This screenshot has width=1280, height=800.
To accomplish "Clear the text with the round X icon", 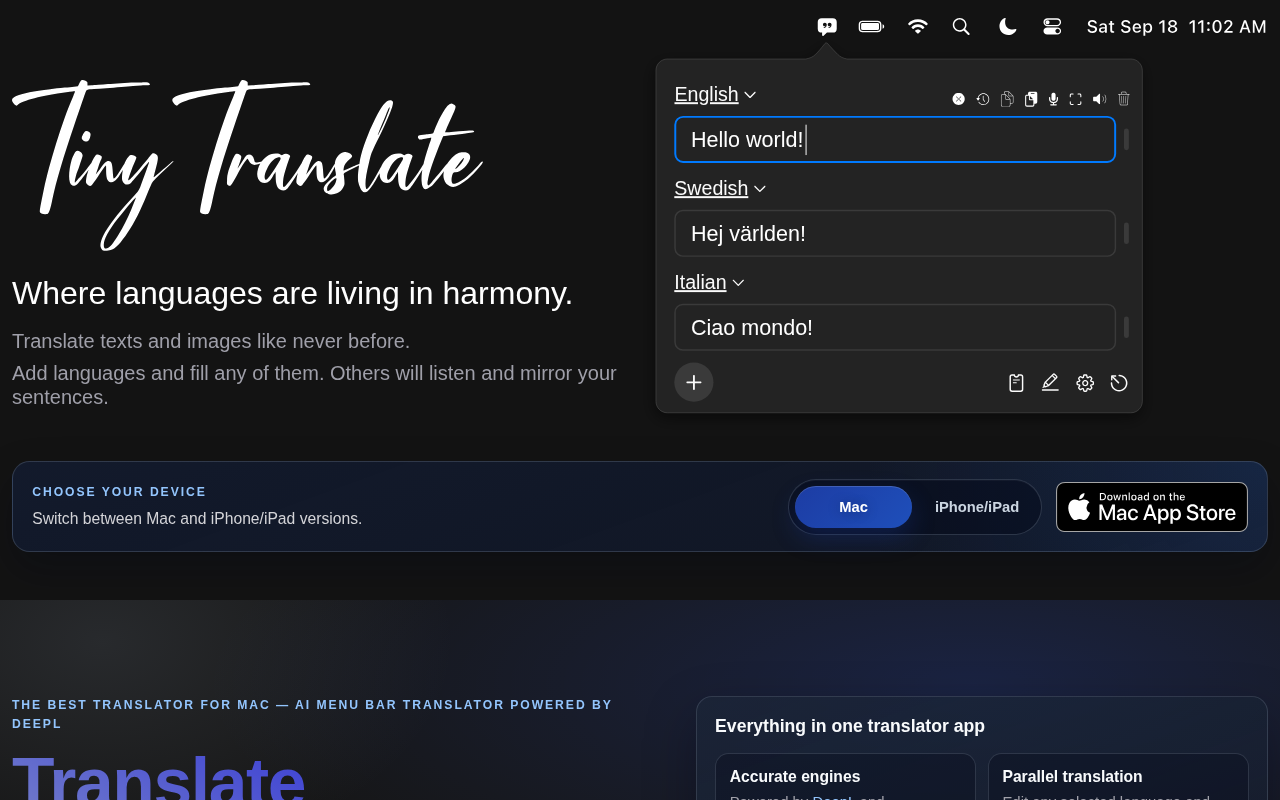I will tap(958, 99).
